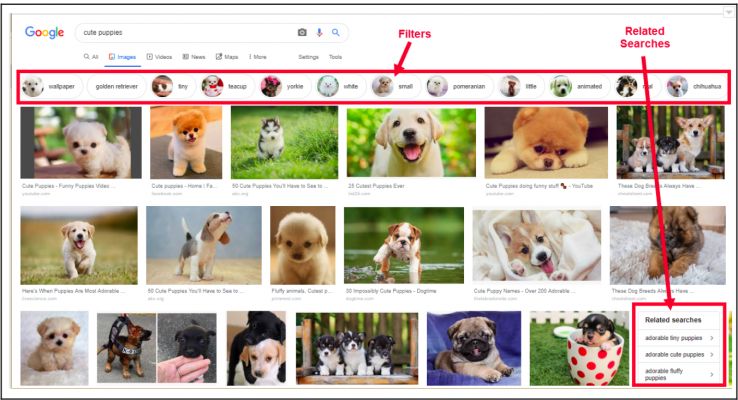Select the 'pomeranian' filter chip
This screenshot has width=738, height=400.
coord(457,87)
